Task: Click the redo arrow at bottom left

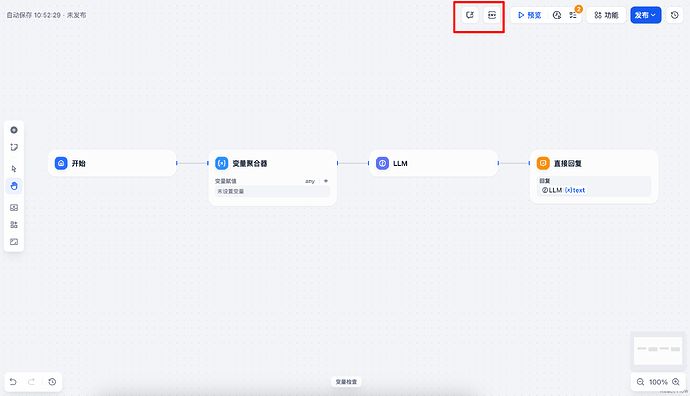Action: [x=31, y=381]
